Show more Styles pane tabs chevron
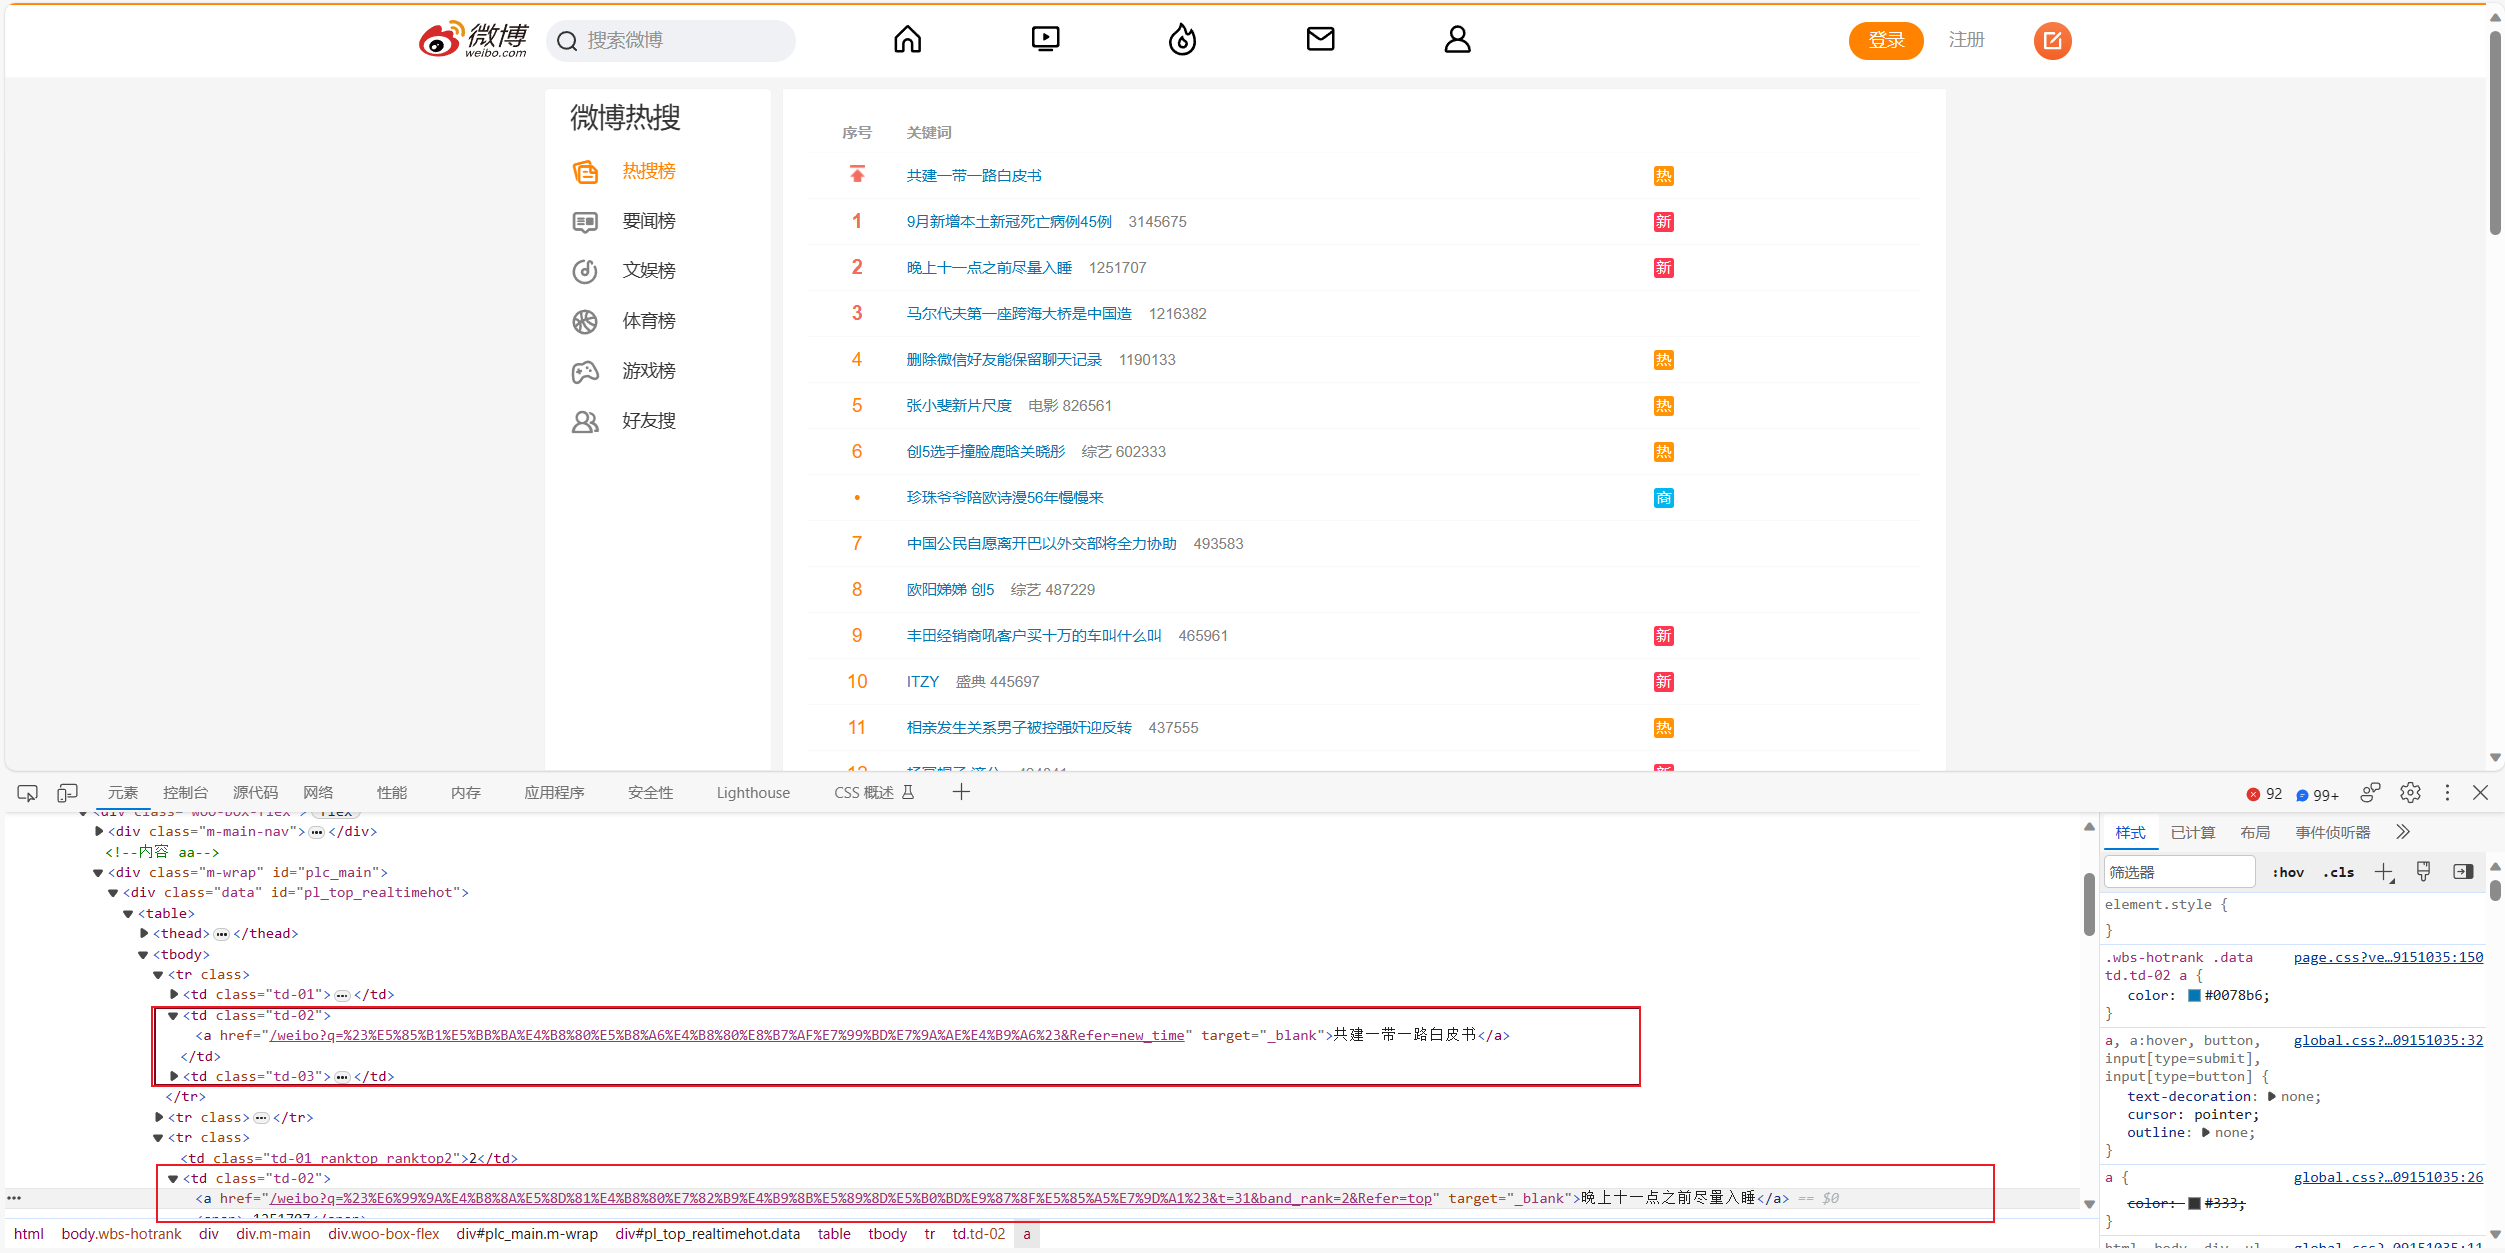 tap(2403, 832)
